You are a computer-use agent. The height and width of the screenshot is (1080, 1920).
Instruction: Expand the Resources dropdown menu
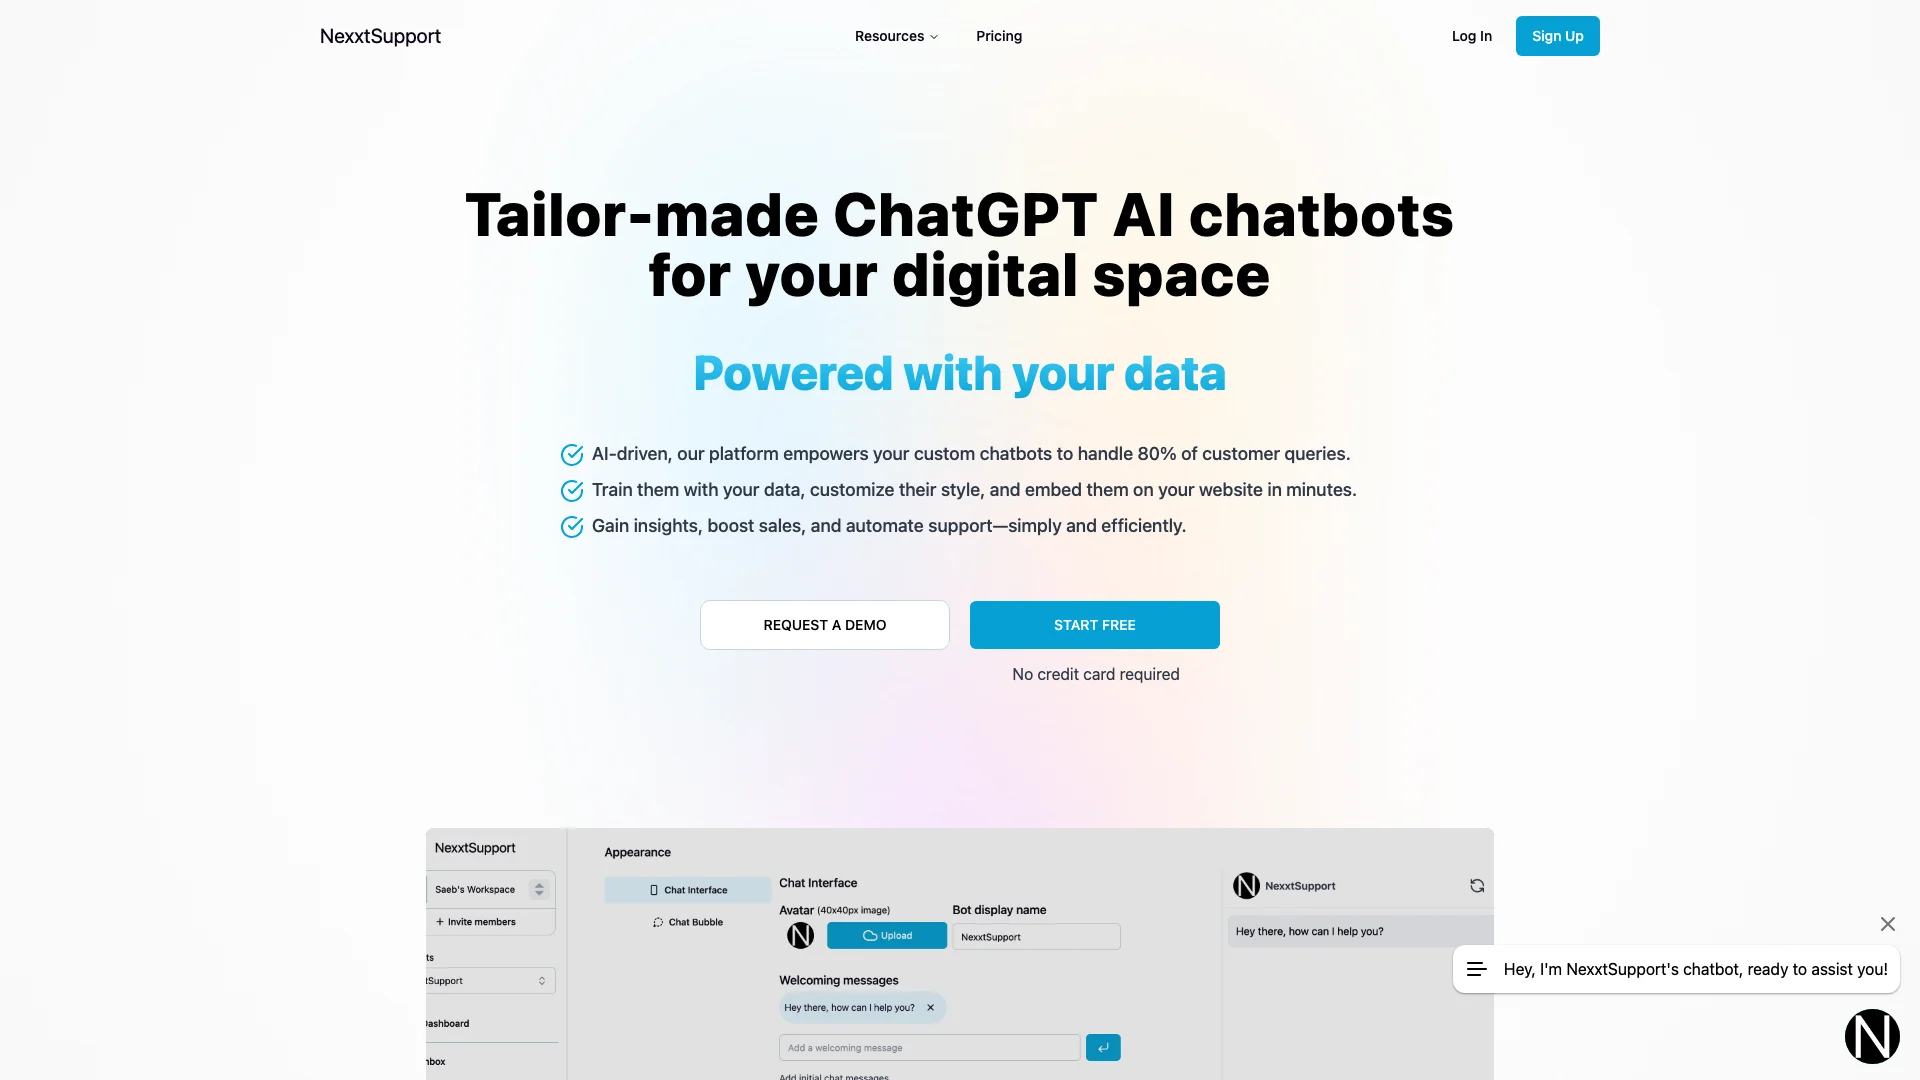(897, 36)
